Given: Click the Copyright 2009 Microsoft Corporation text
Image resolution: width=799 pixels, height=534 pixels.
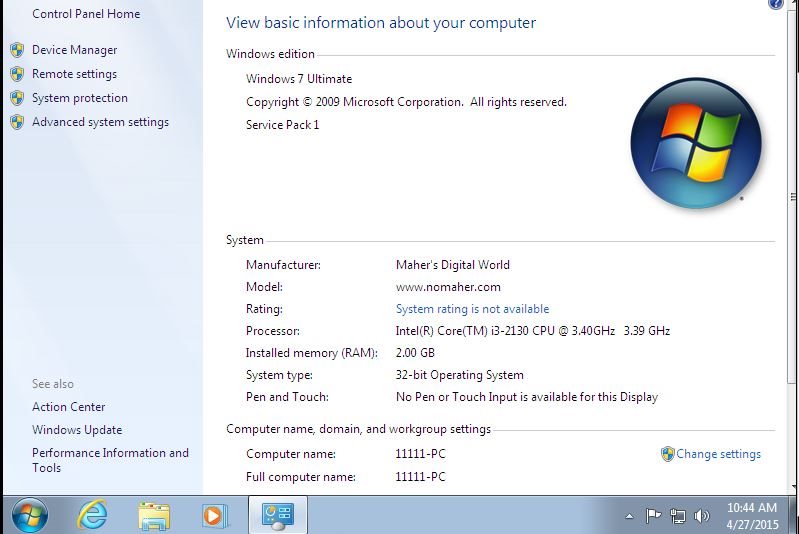Looking at the screenshot, I should point(406,102).
